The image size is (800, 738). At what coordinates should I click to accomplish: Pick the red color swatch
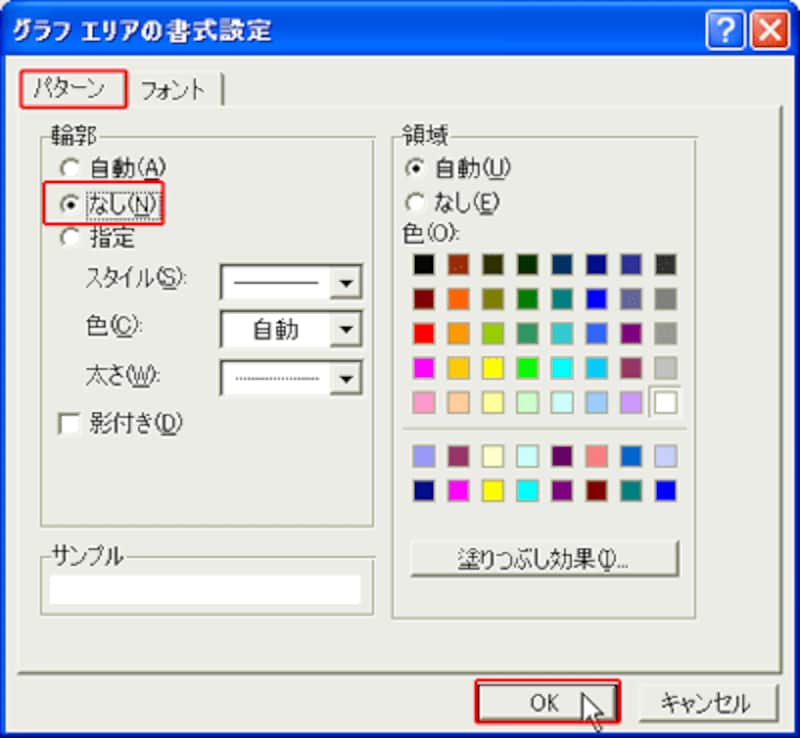pyautogui.click(x=424, y=333)
